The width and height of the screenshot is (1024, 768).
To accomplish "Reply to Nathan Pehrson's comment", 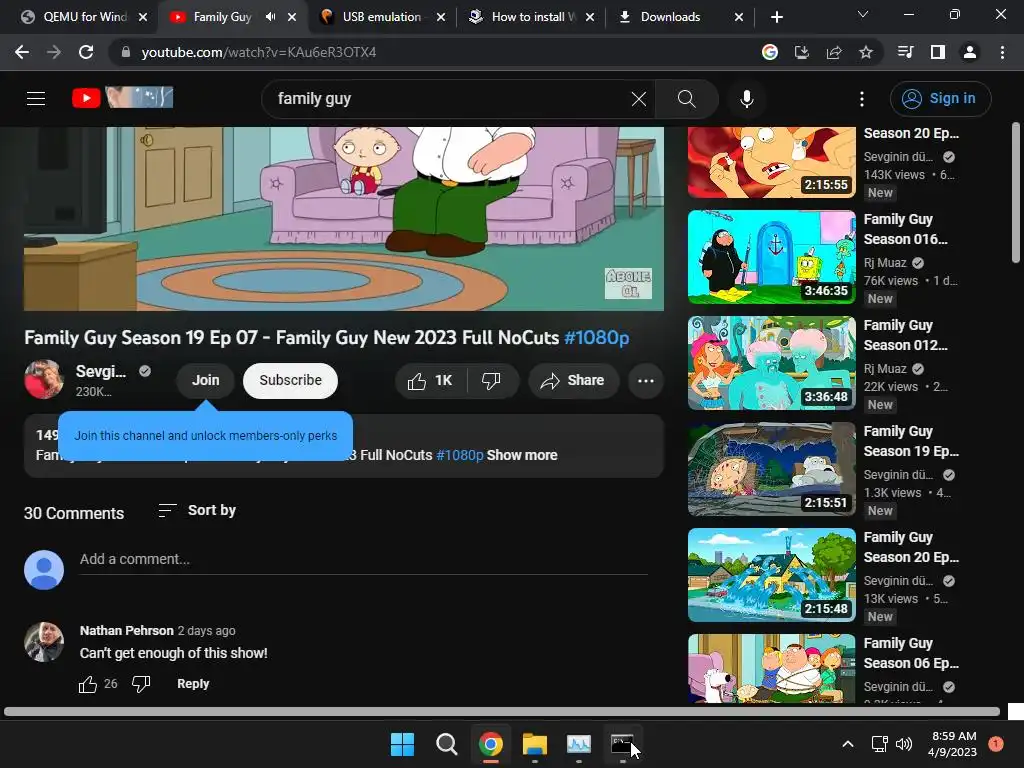I will click(x=193, y=684).
